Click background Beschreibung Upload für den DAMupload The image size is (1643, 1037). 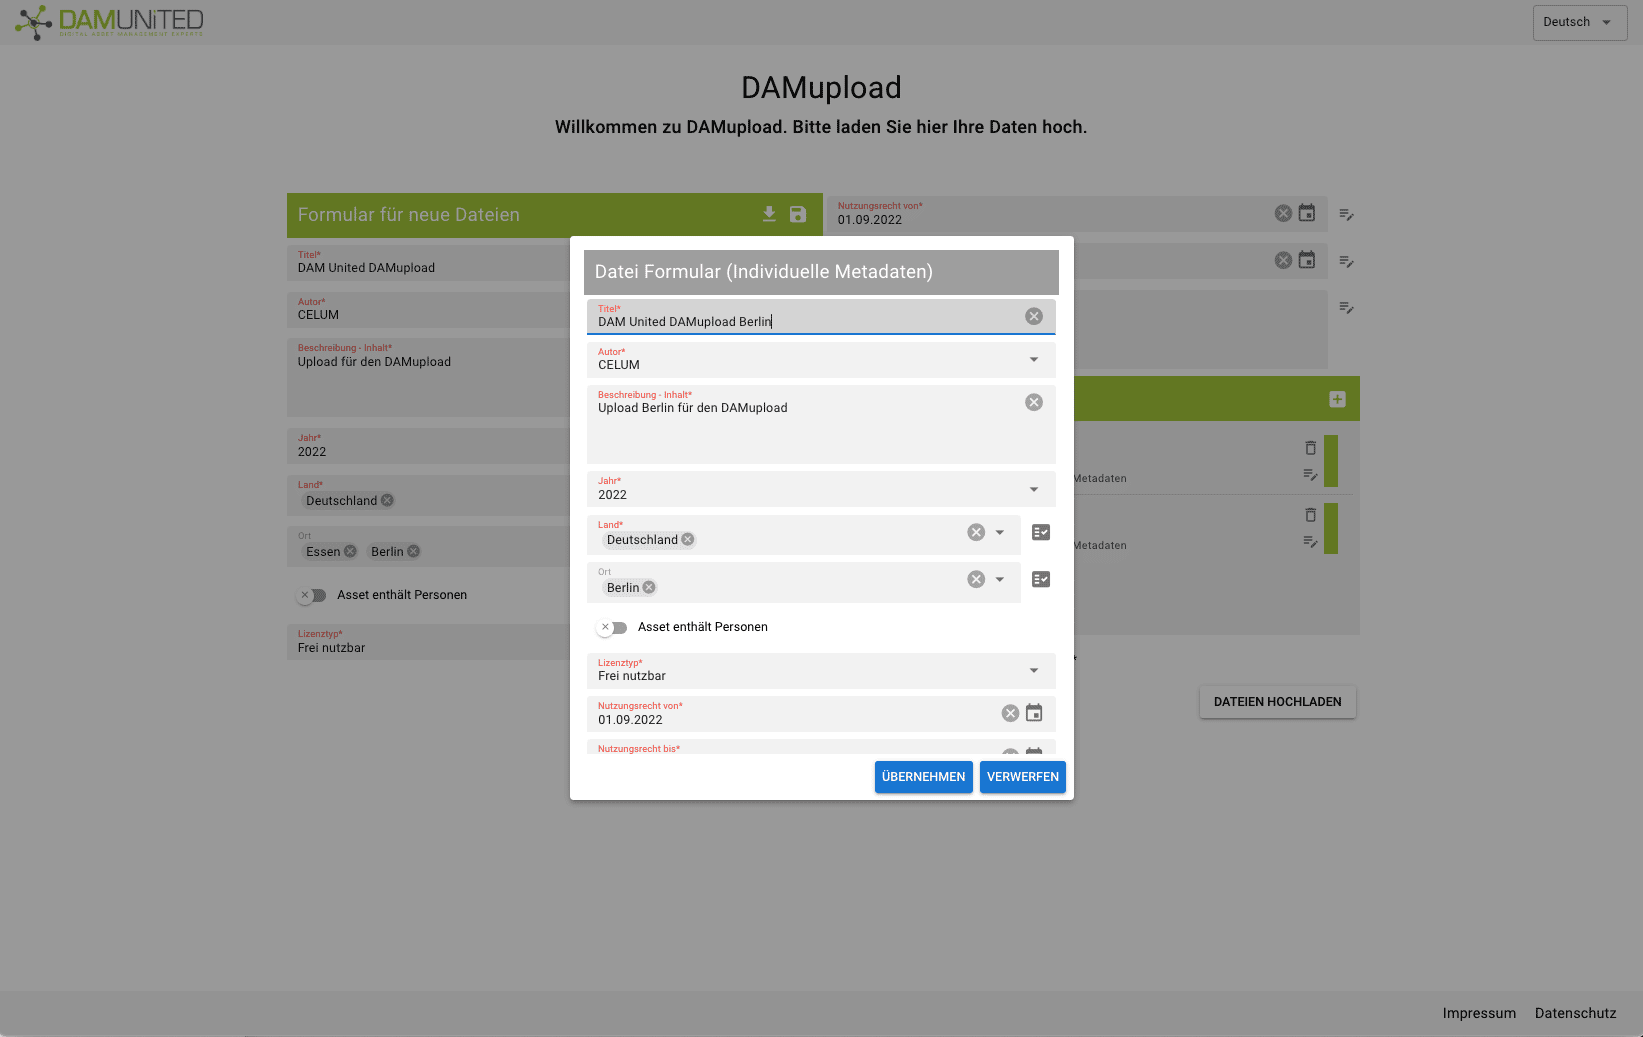(x=428, y=377)
